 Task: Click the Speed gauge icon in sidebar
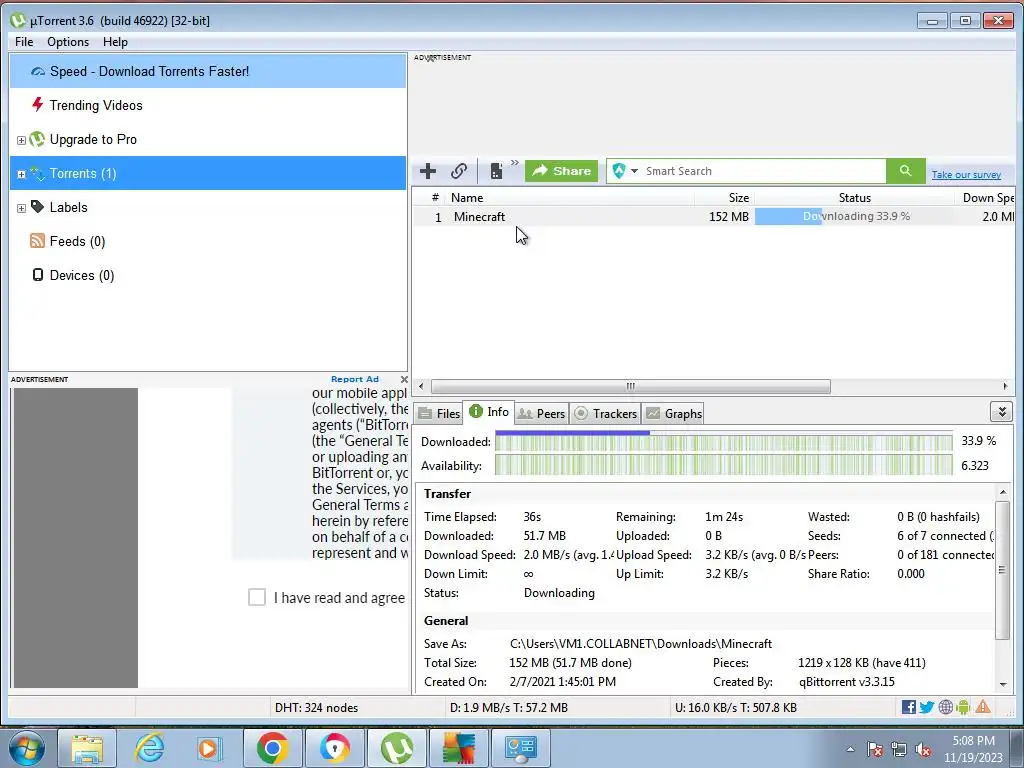tap(38, 71)
